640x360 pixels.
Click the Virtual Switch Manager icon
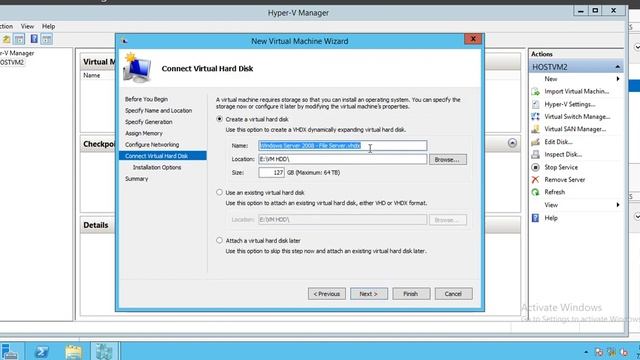(x=536, y=117)
